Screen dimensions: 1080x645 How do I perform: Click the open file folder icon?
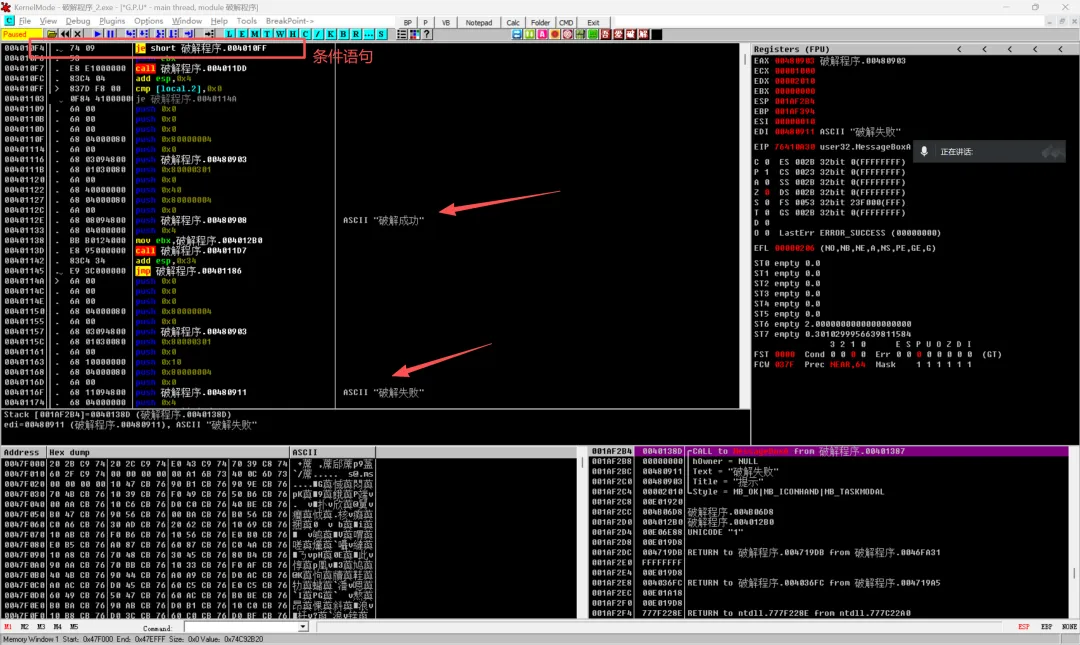pos(52,34)
